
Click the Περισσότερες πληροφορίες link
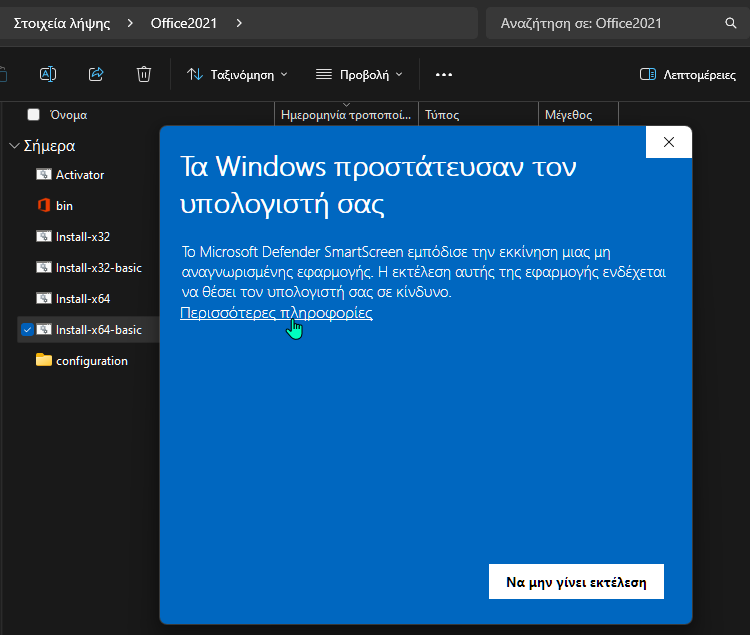[x=276, y=313]
